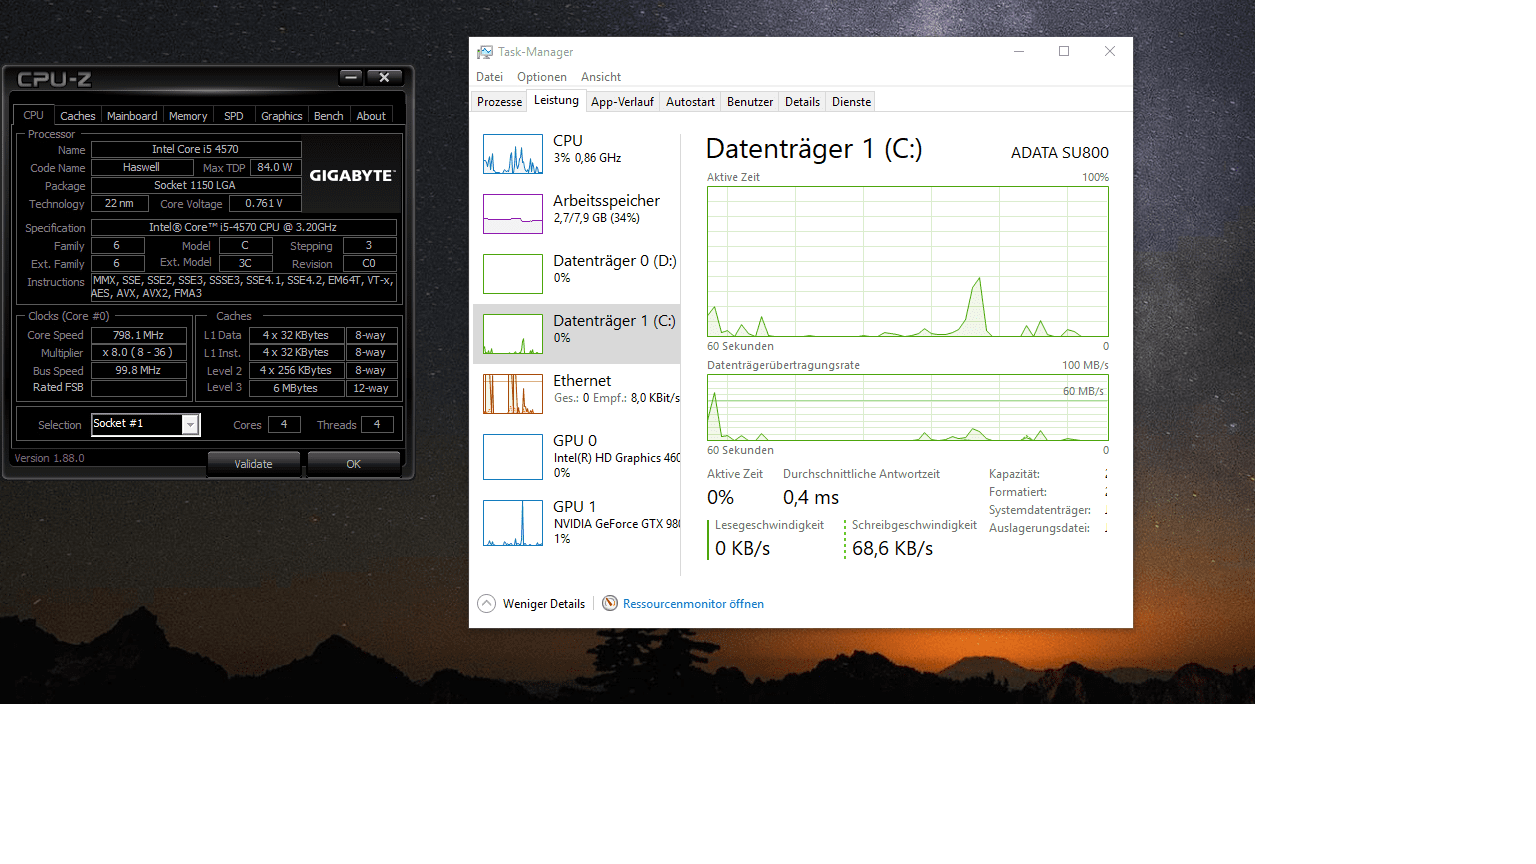This screenshot has height=864, width=1536.
Task: Close the CPU-Z window
Action: coord(384,77)
